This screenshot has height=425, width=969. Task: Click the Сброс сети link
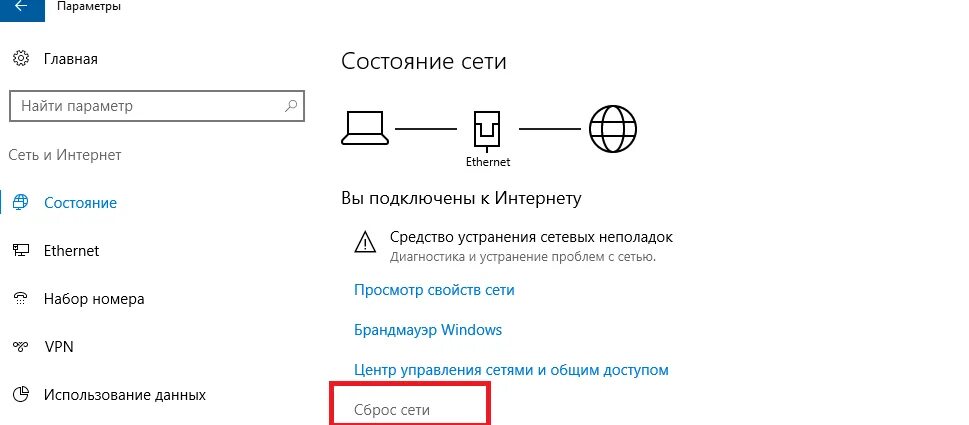tap(392, 410)
